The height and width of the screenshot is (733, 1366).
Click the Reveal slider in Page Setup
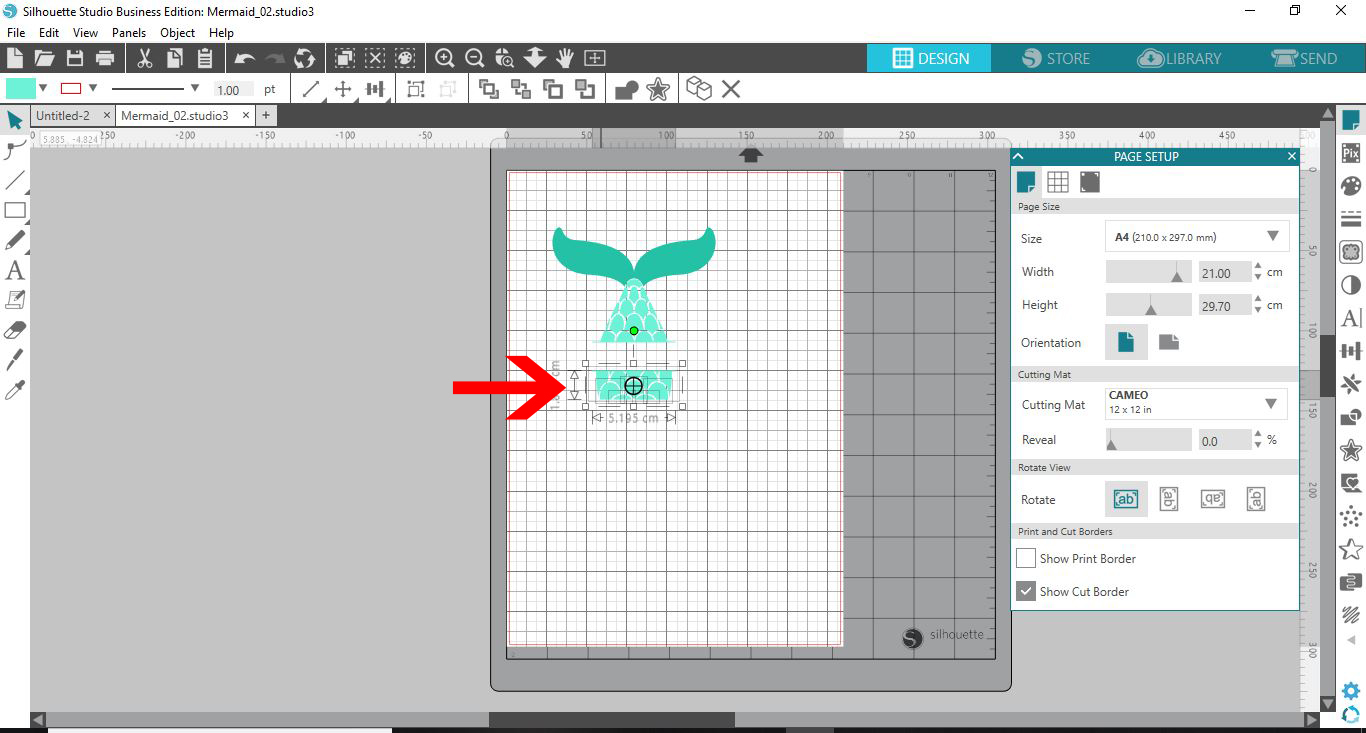[x=1149, y=439]
